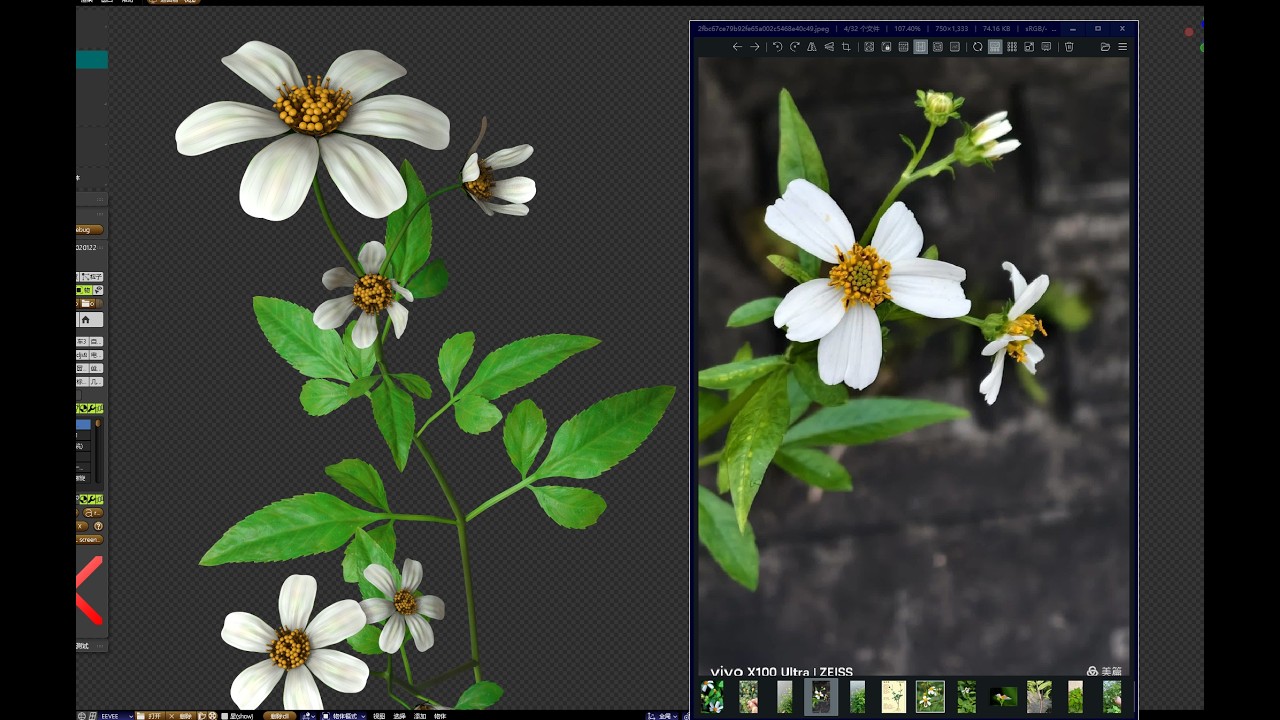The height and width of the screenshot is (720, 1280).
Task: Click the question mark icon in left panel
Action: 98,526
